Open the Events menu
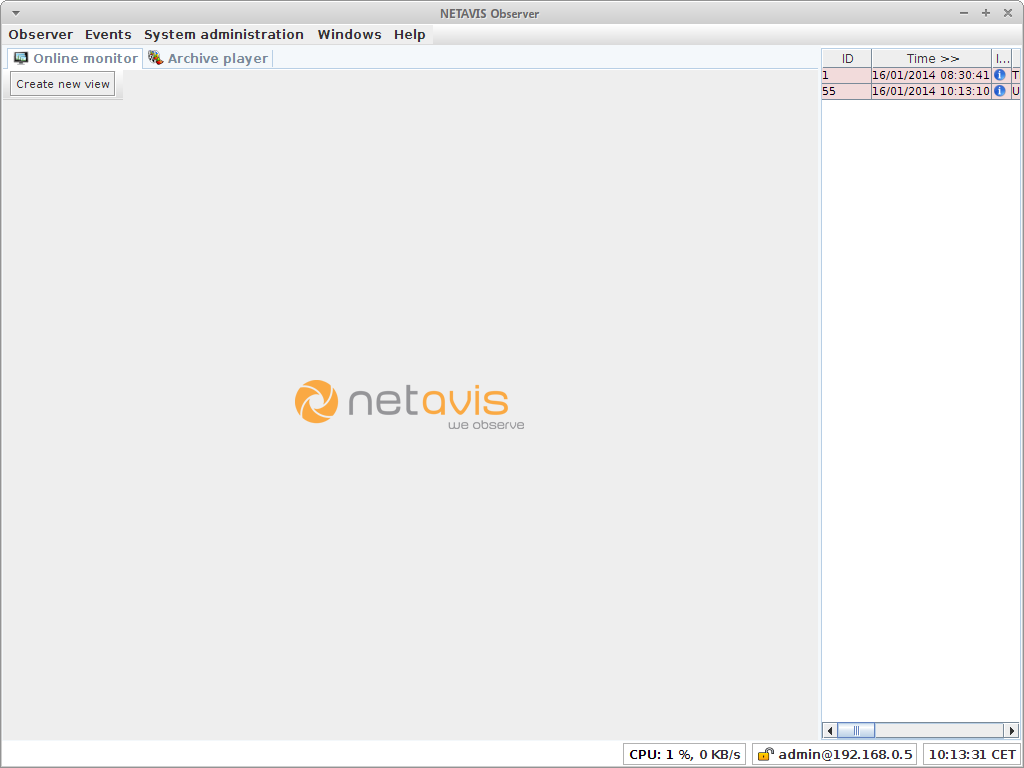Image resolution: width=1024 pixels, height=768 pixels. pos(108,35)
